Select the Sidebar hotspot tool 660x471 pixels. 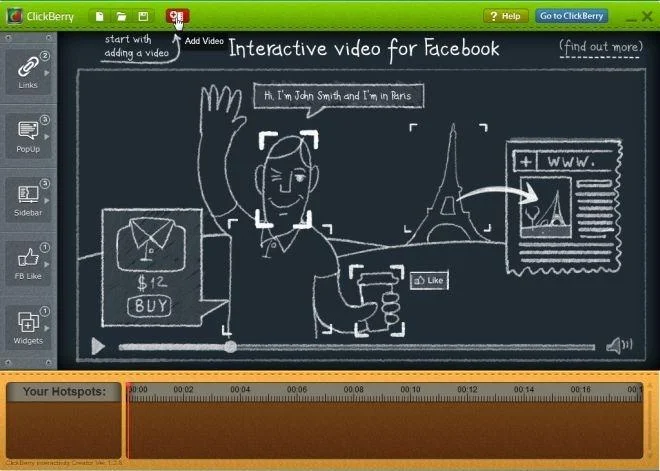point(28,199)
